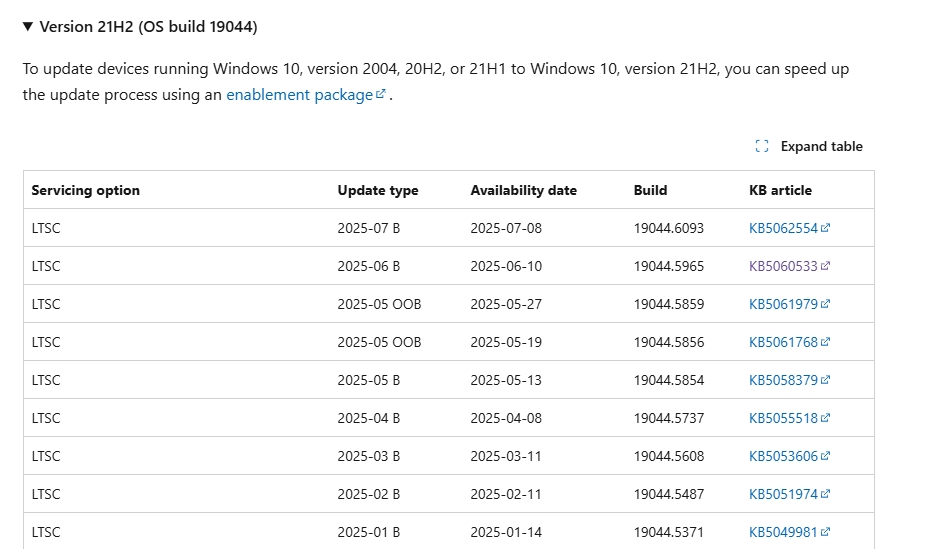Image resolution: width=944 pixels, height=549 pixels.
Task: Collapse the Version 21H2 (OS build 19044) section
Action: [x=140, y=27]
